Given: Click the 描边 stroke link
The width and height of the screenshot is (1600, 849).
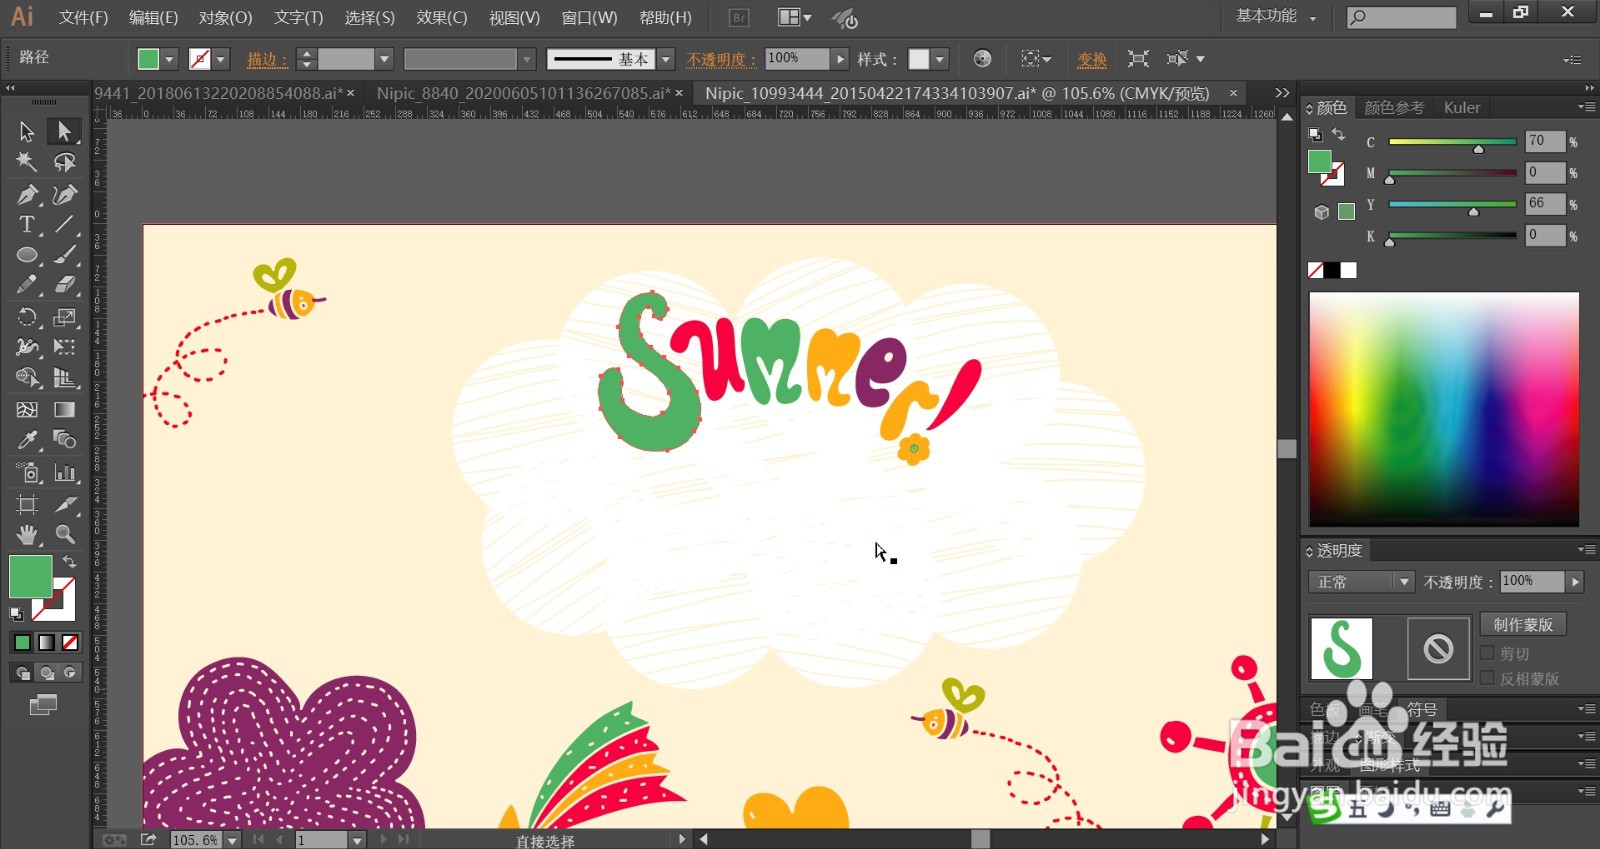Looking at the screenshot, I should (267, 60).
